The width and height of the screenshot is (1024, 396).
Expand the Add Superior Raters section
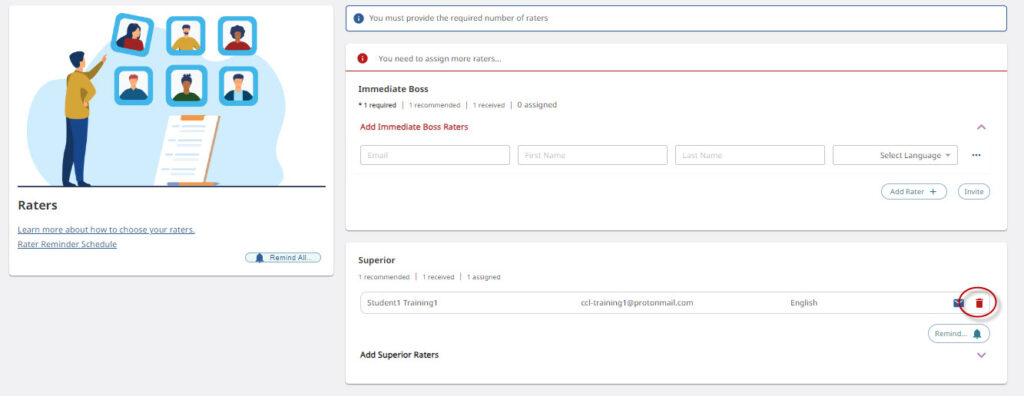[x=981, y=355]
